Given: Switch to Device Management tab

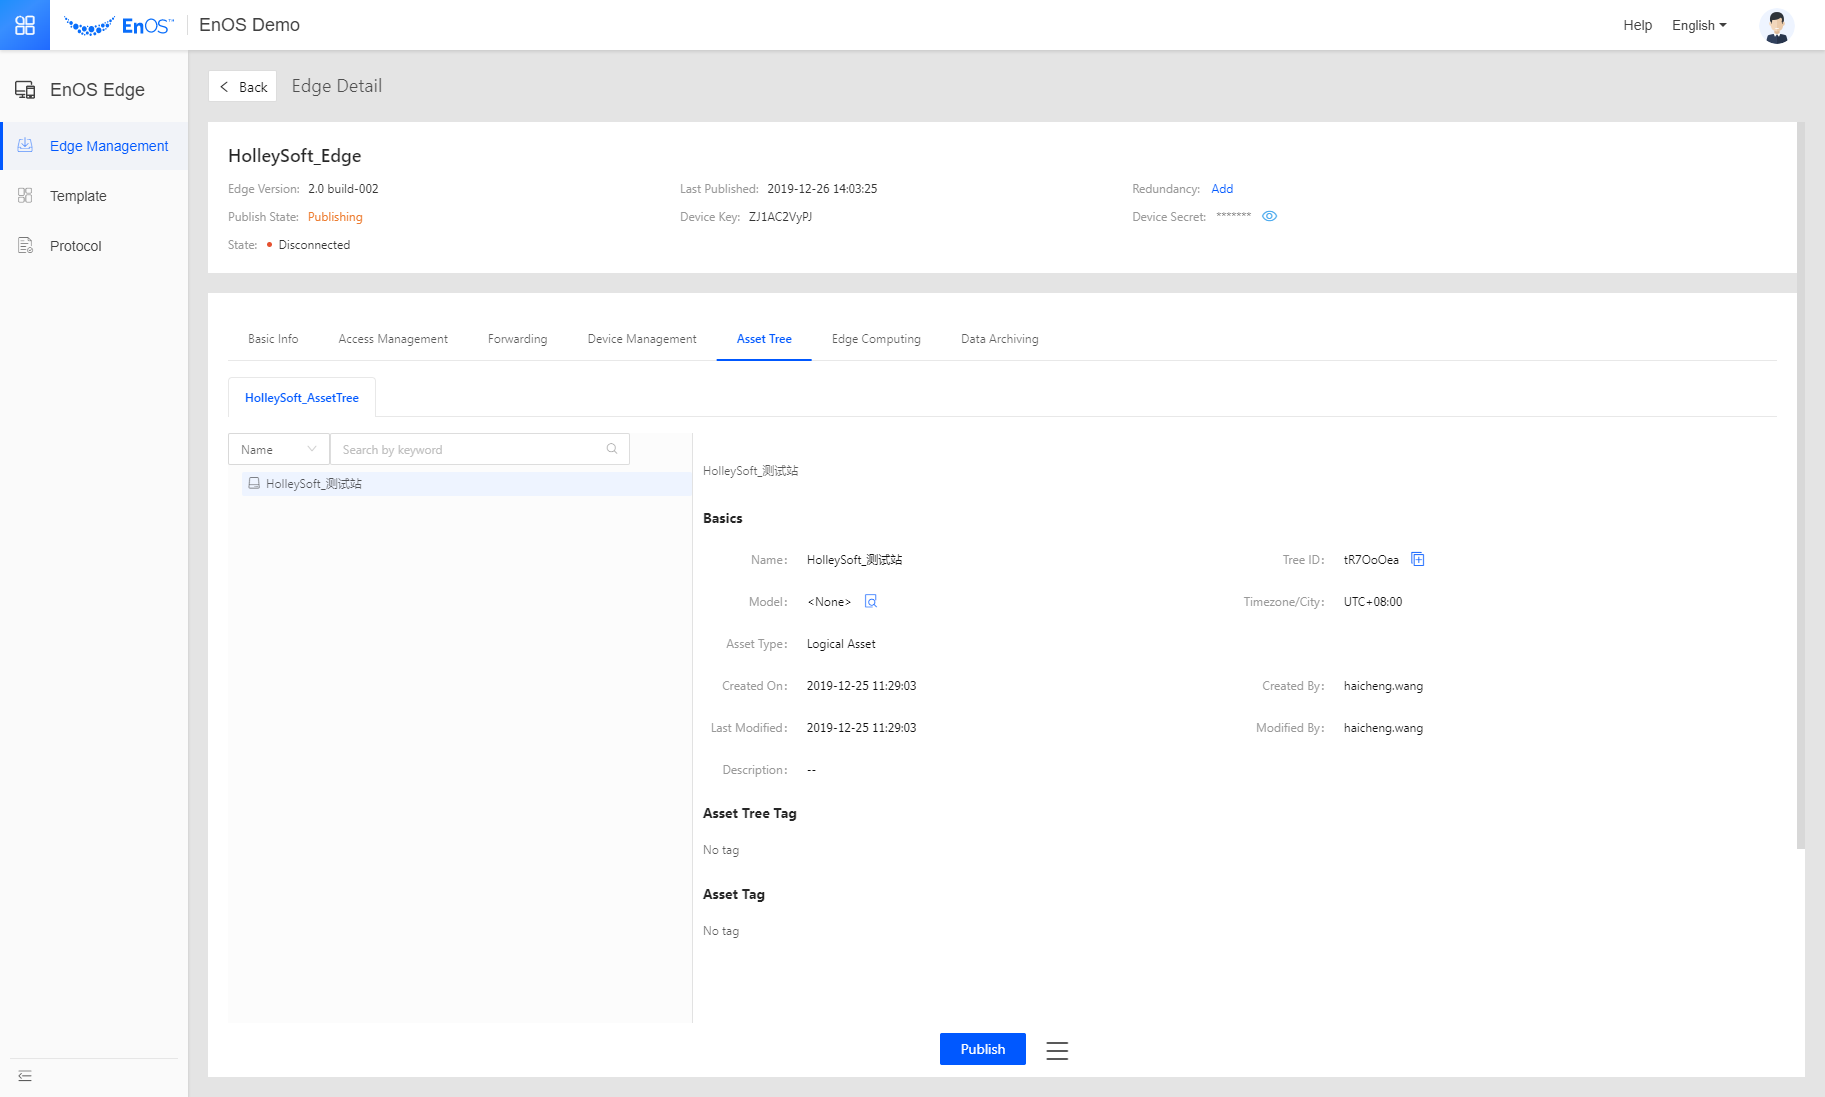Looking at the screenshot, I should tap(642, 339).
